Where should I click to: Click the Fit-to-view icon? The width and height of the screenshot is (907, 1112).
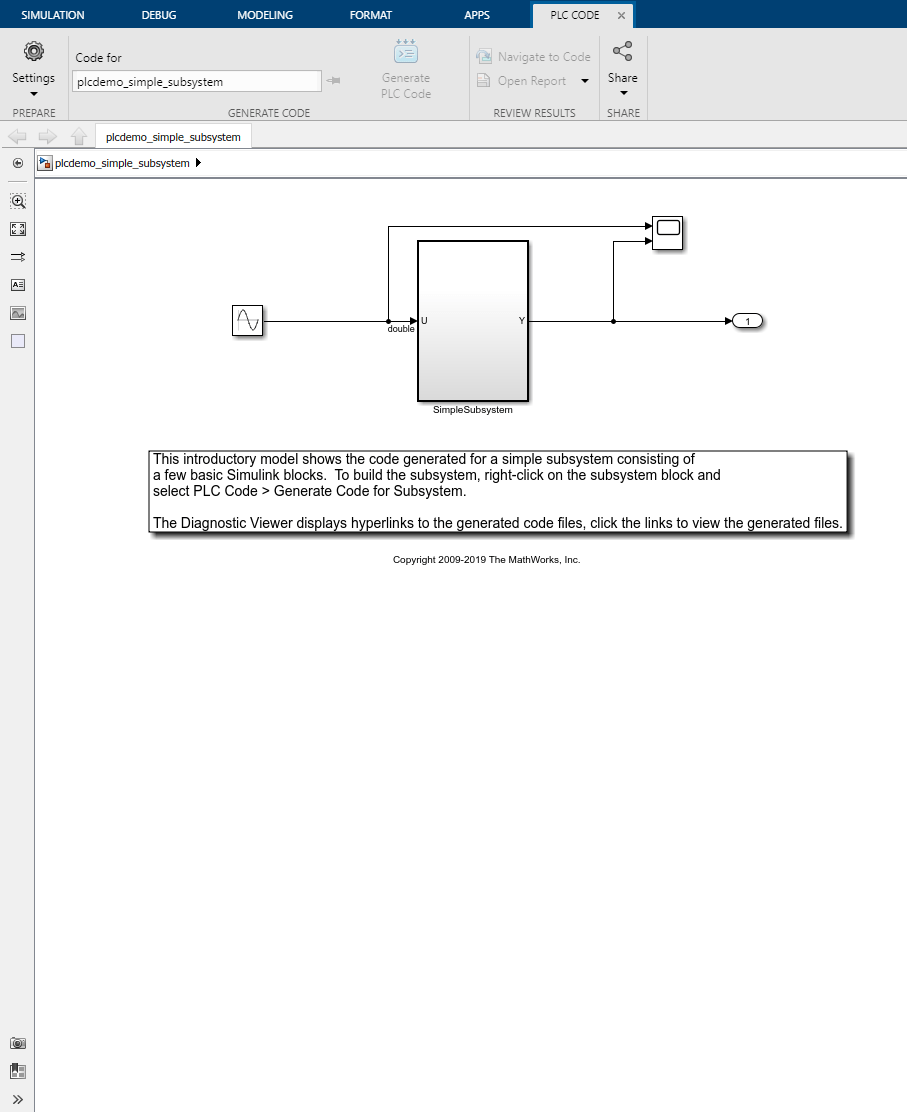pos(17,229)
